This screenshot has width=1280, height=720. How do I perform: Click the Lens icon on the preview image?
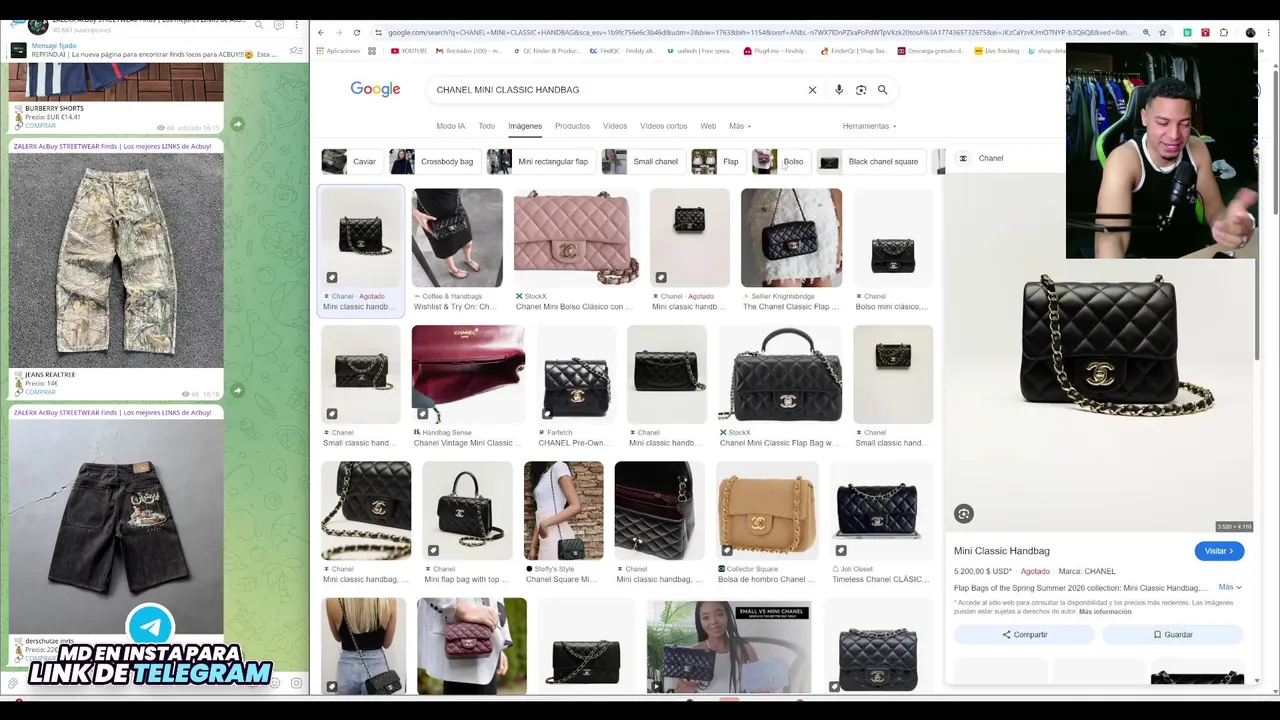pos(964,514)
